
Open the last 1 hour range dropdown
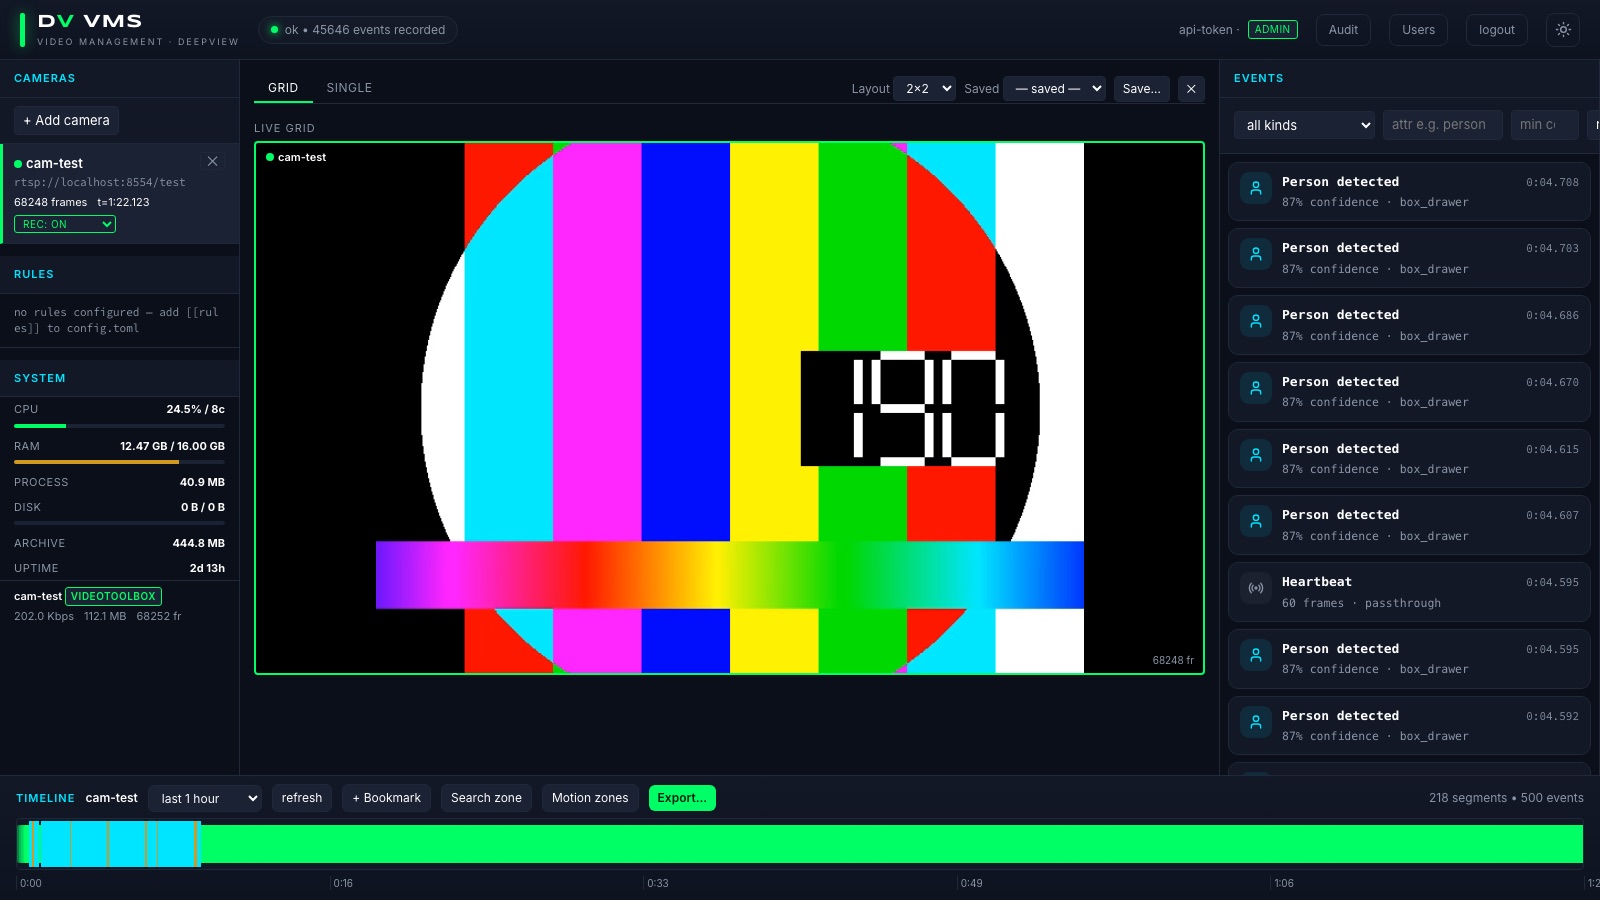click(205, 798)
